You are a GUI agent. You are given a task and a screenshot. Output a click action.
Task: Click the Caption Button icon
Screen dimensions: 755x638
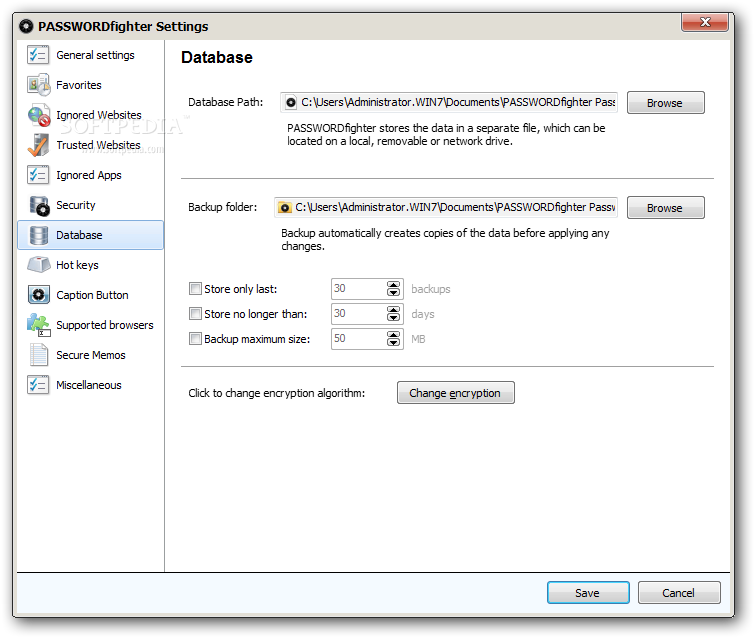click(x=39, y=295)
